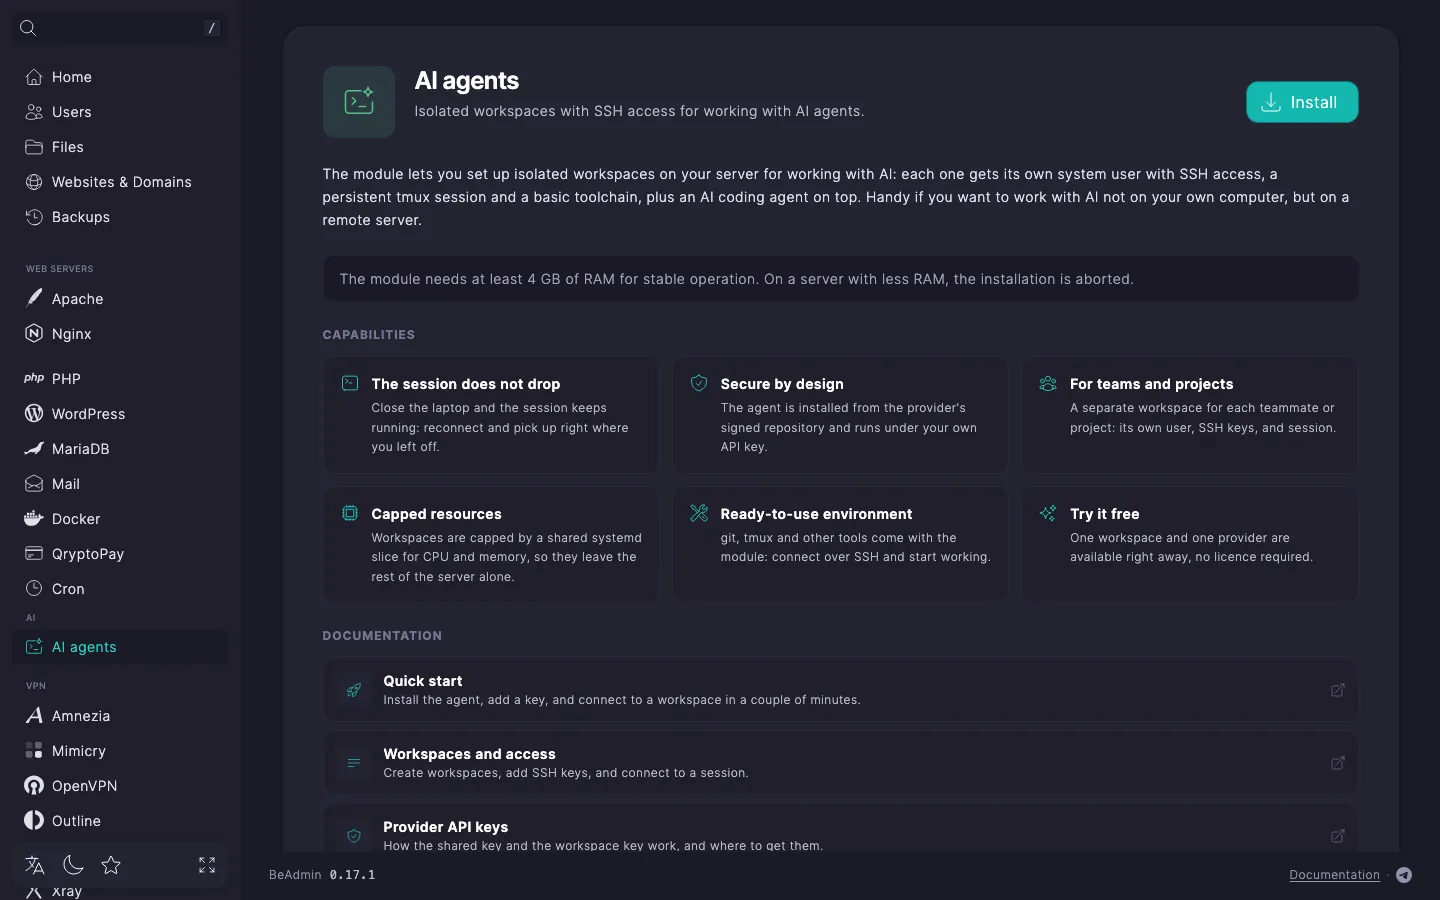Click the Docker whale icon

pos(34,518)
